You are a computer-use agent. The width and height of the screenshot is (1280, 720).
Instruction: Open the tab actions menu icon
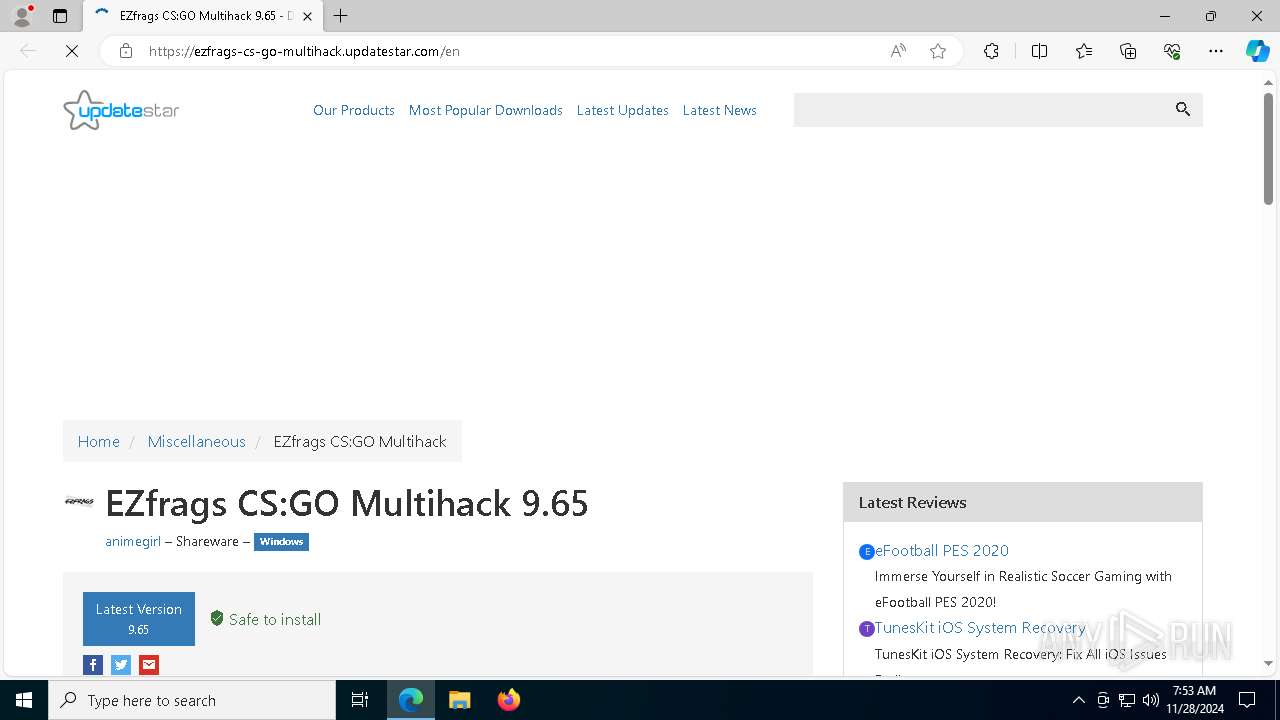60,16
